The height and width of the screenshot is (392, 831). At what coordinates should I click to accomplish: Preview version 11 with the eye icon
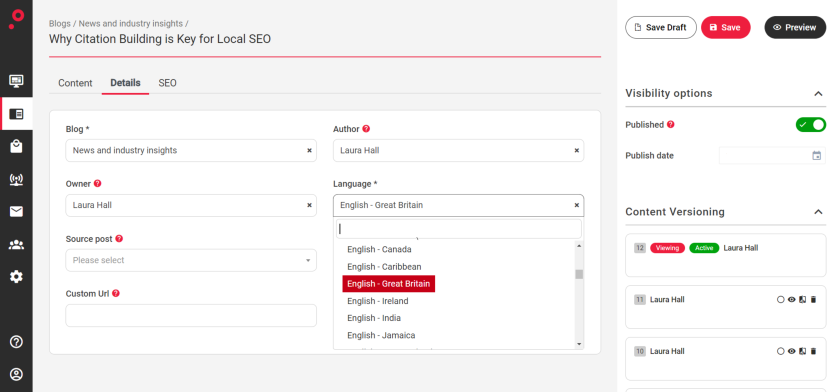[792, 299]
